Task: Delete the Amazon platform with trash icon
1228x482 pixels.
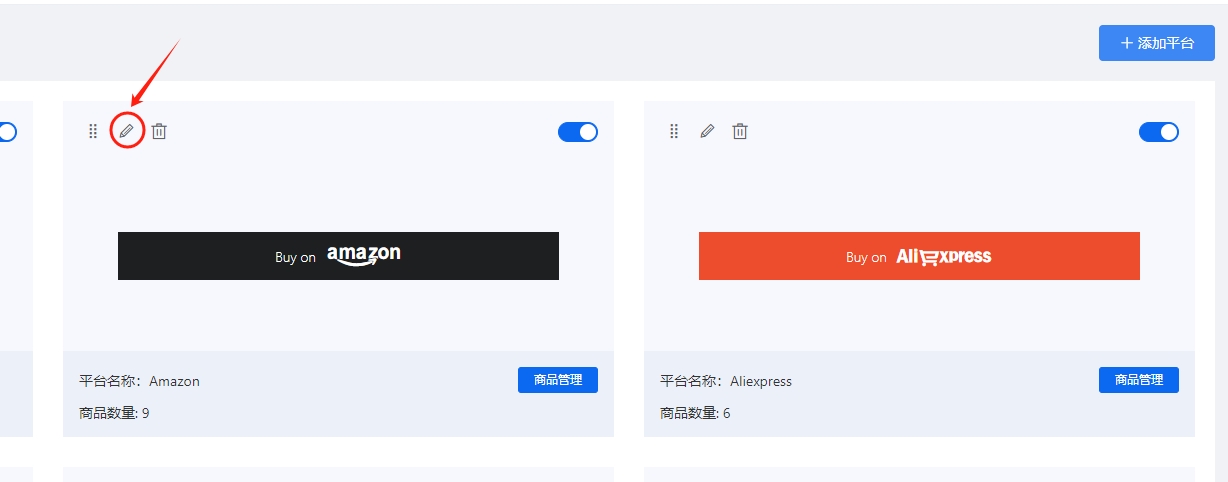Action: pos(159,131)
